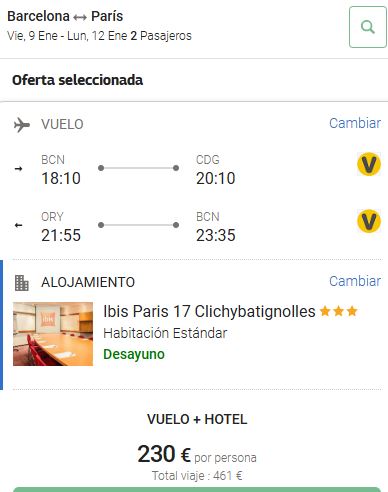Click Cambiar link for the flight

click(355, 123)
